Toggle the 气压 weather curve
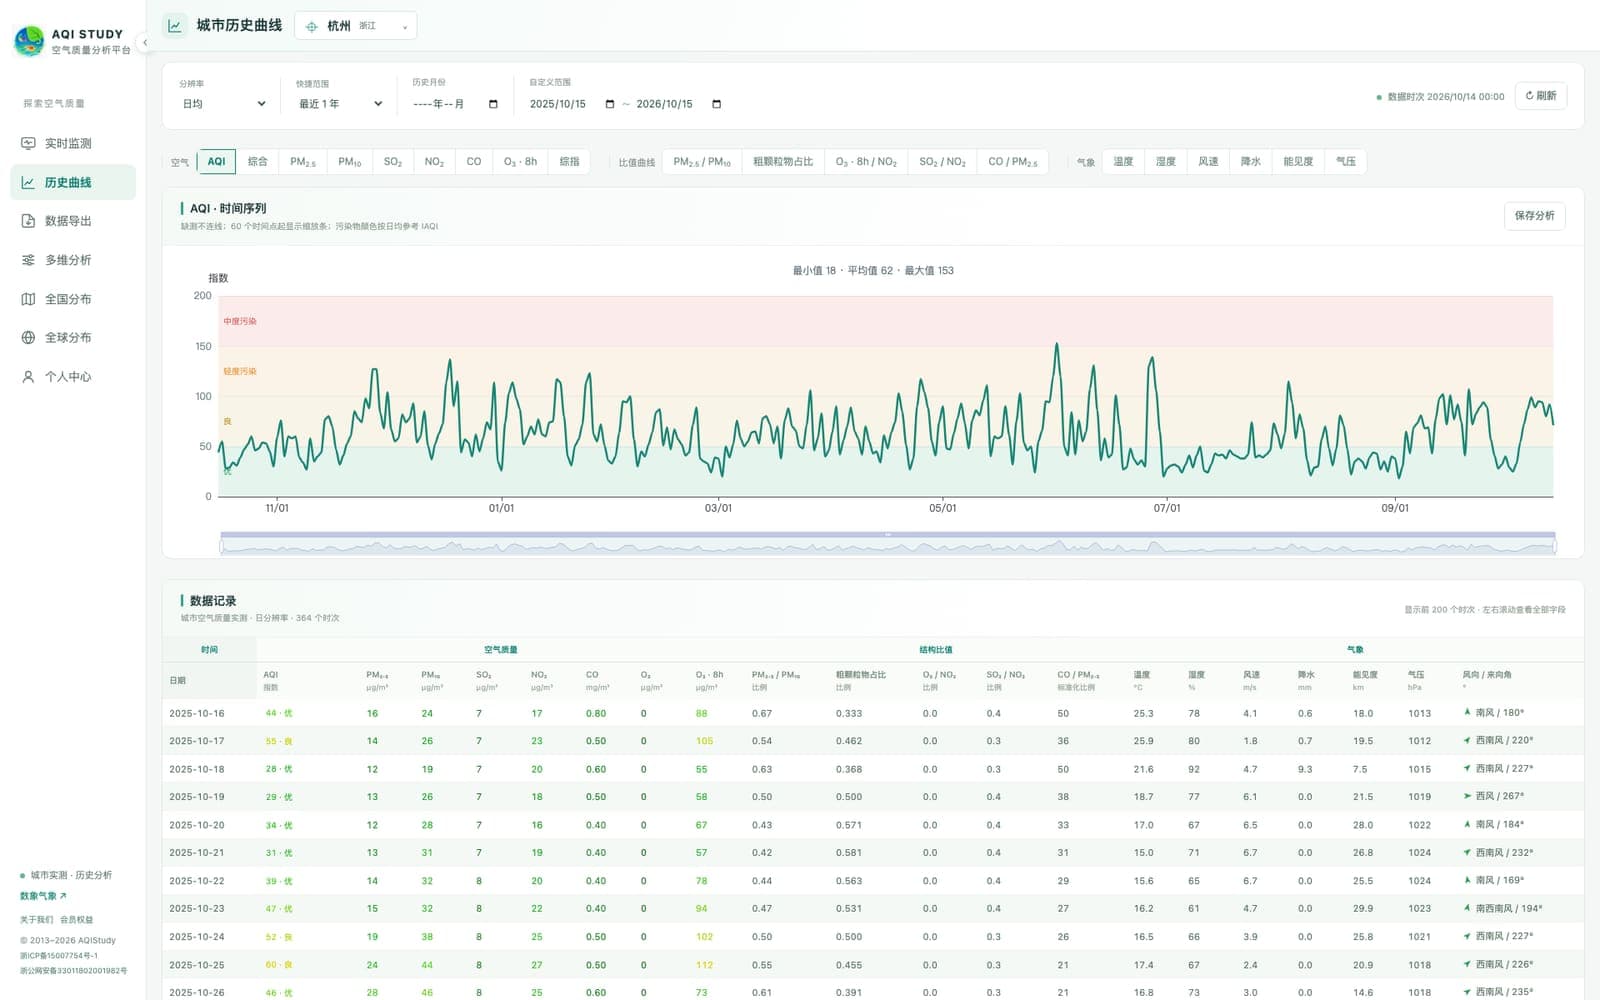The width and height of the screenshot is (1600, 1000). [x=1346, y=162]
